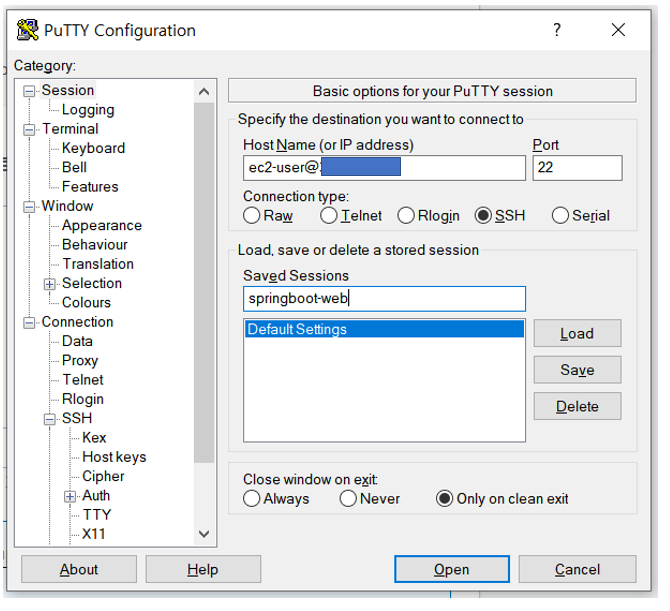The image size is (670, 611).
Task: Click Open to start the session
Action: (x=452, y=569)
